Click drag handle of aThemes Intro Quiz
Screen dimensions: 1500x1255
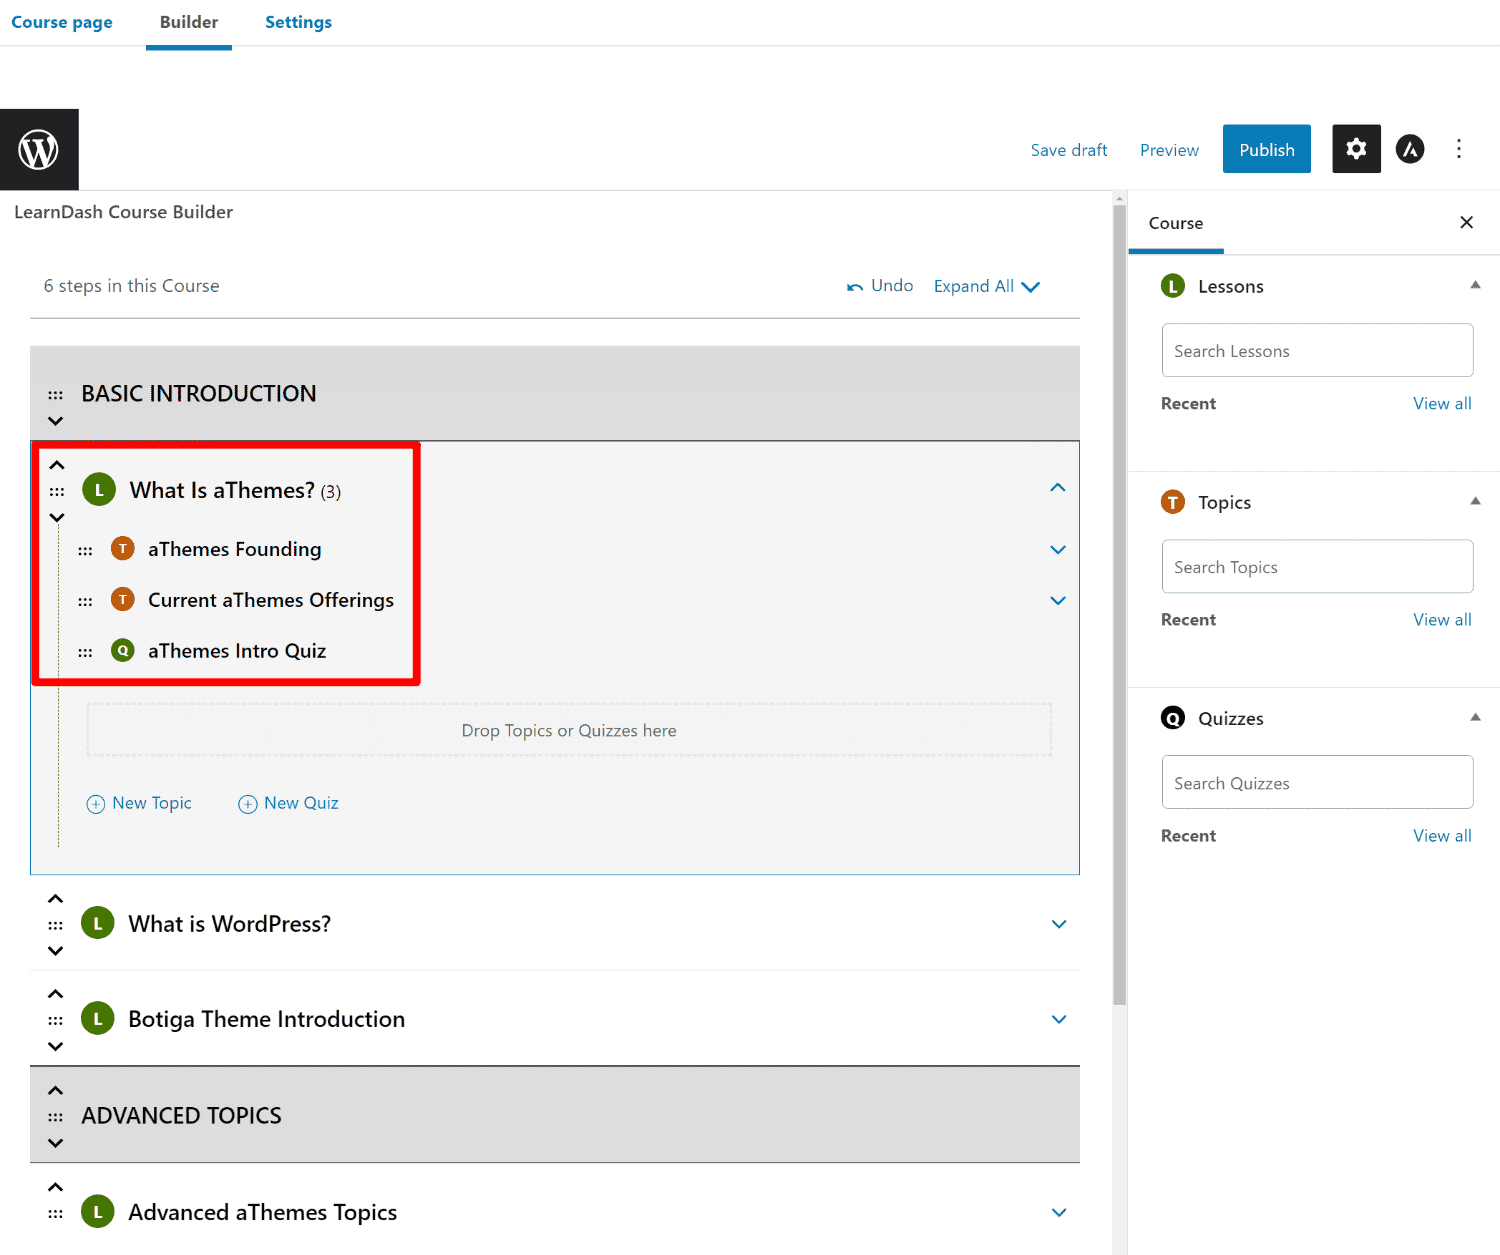(86, 652)
